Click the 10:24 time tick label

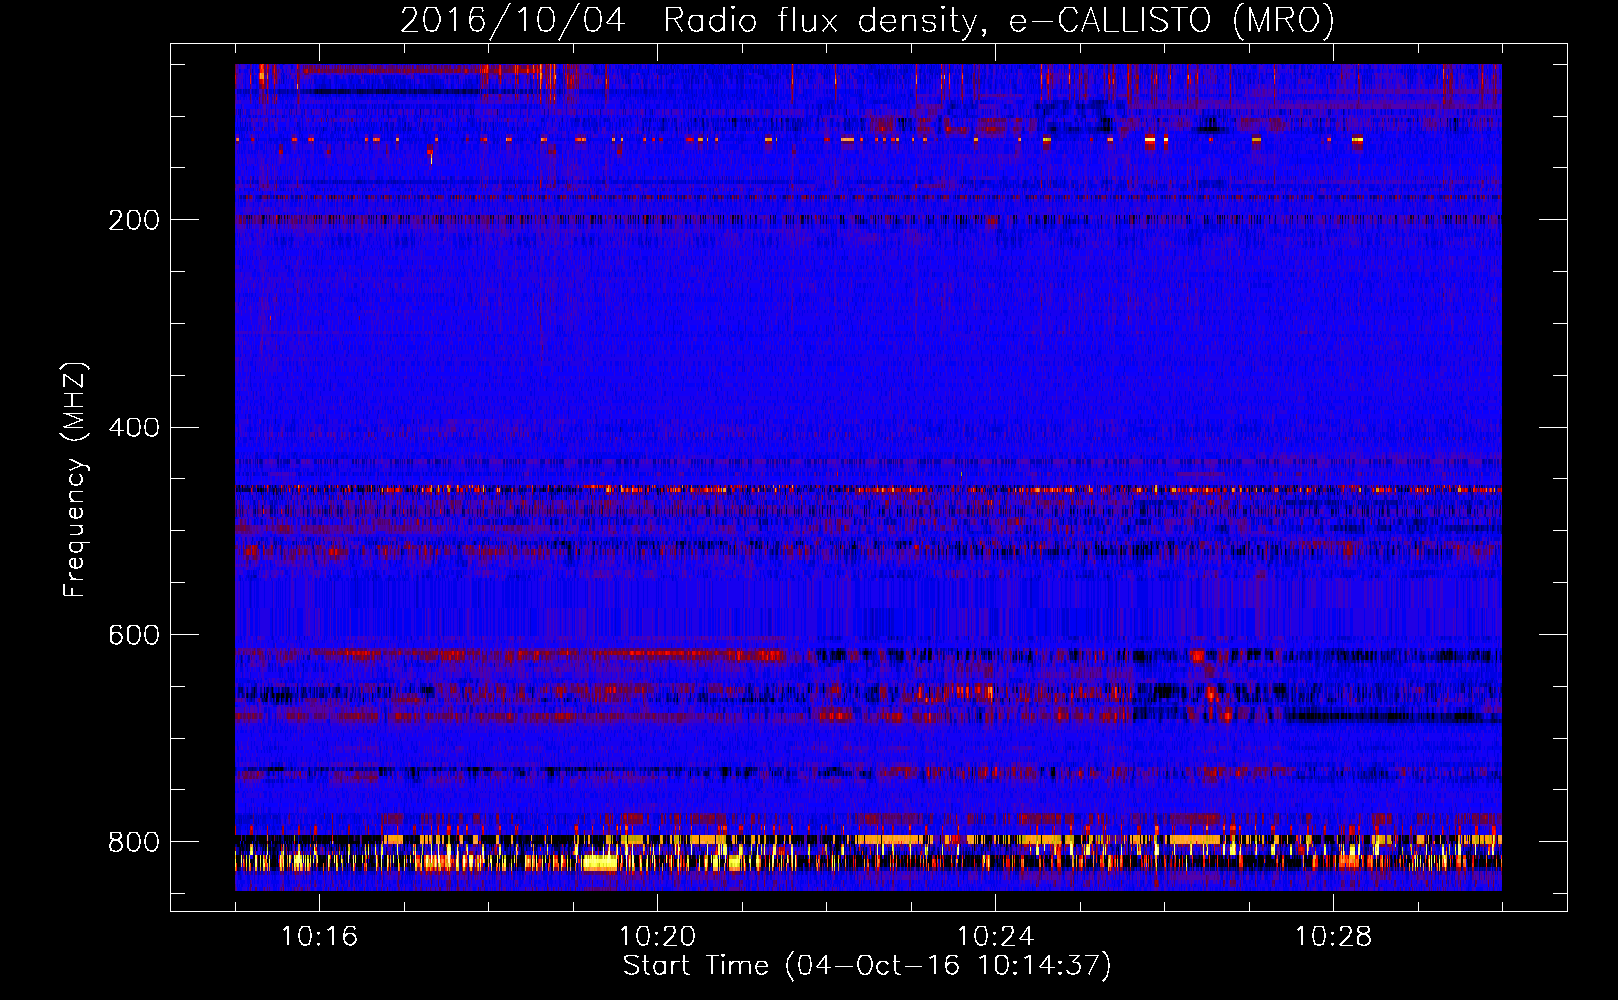click(995, 937)
